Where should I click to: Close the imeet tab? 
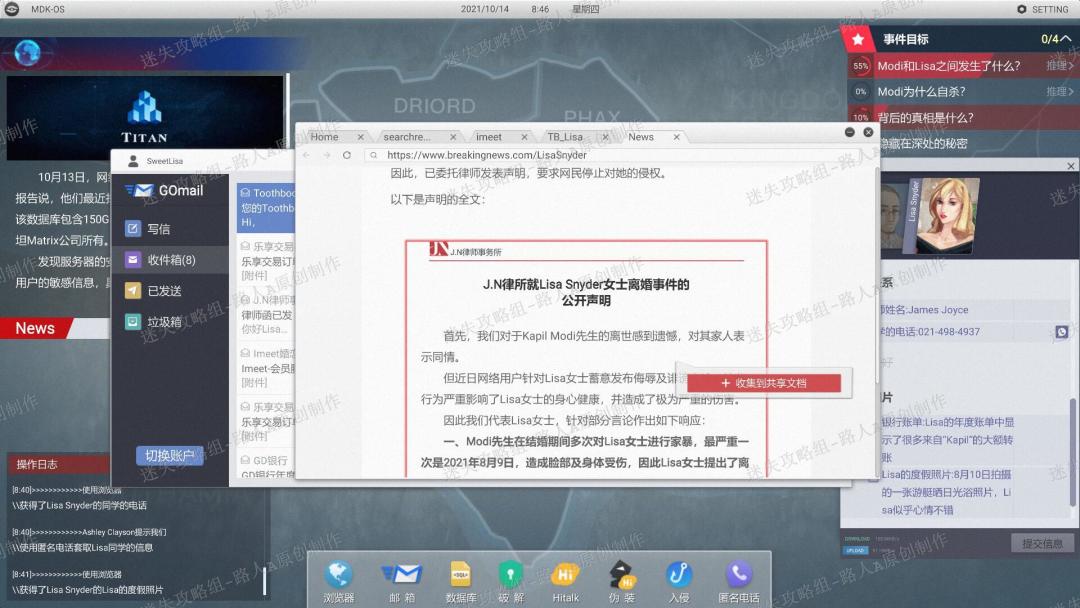[x=524, y=137]
